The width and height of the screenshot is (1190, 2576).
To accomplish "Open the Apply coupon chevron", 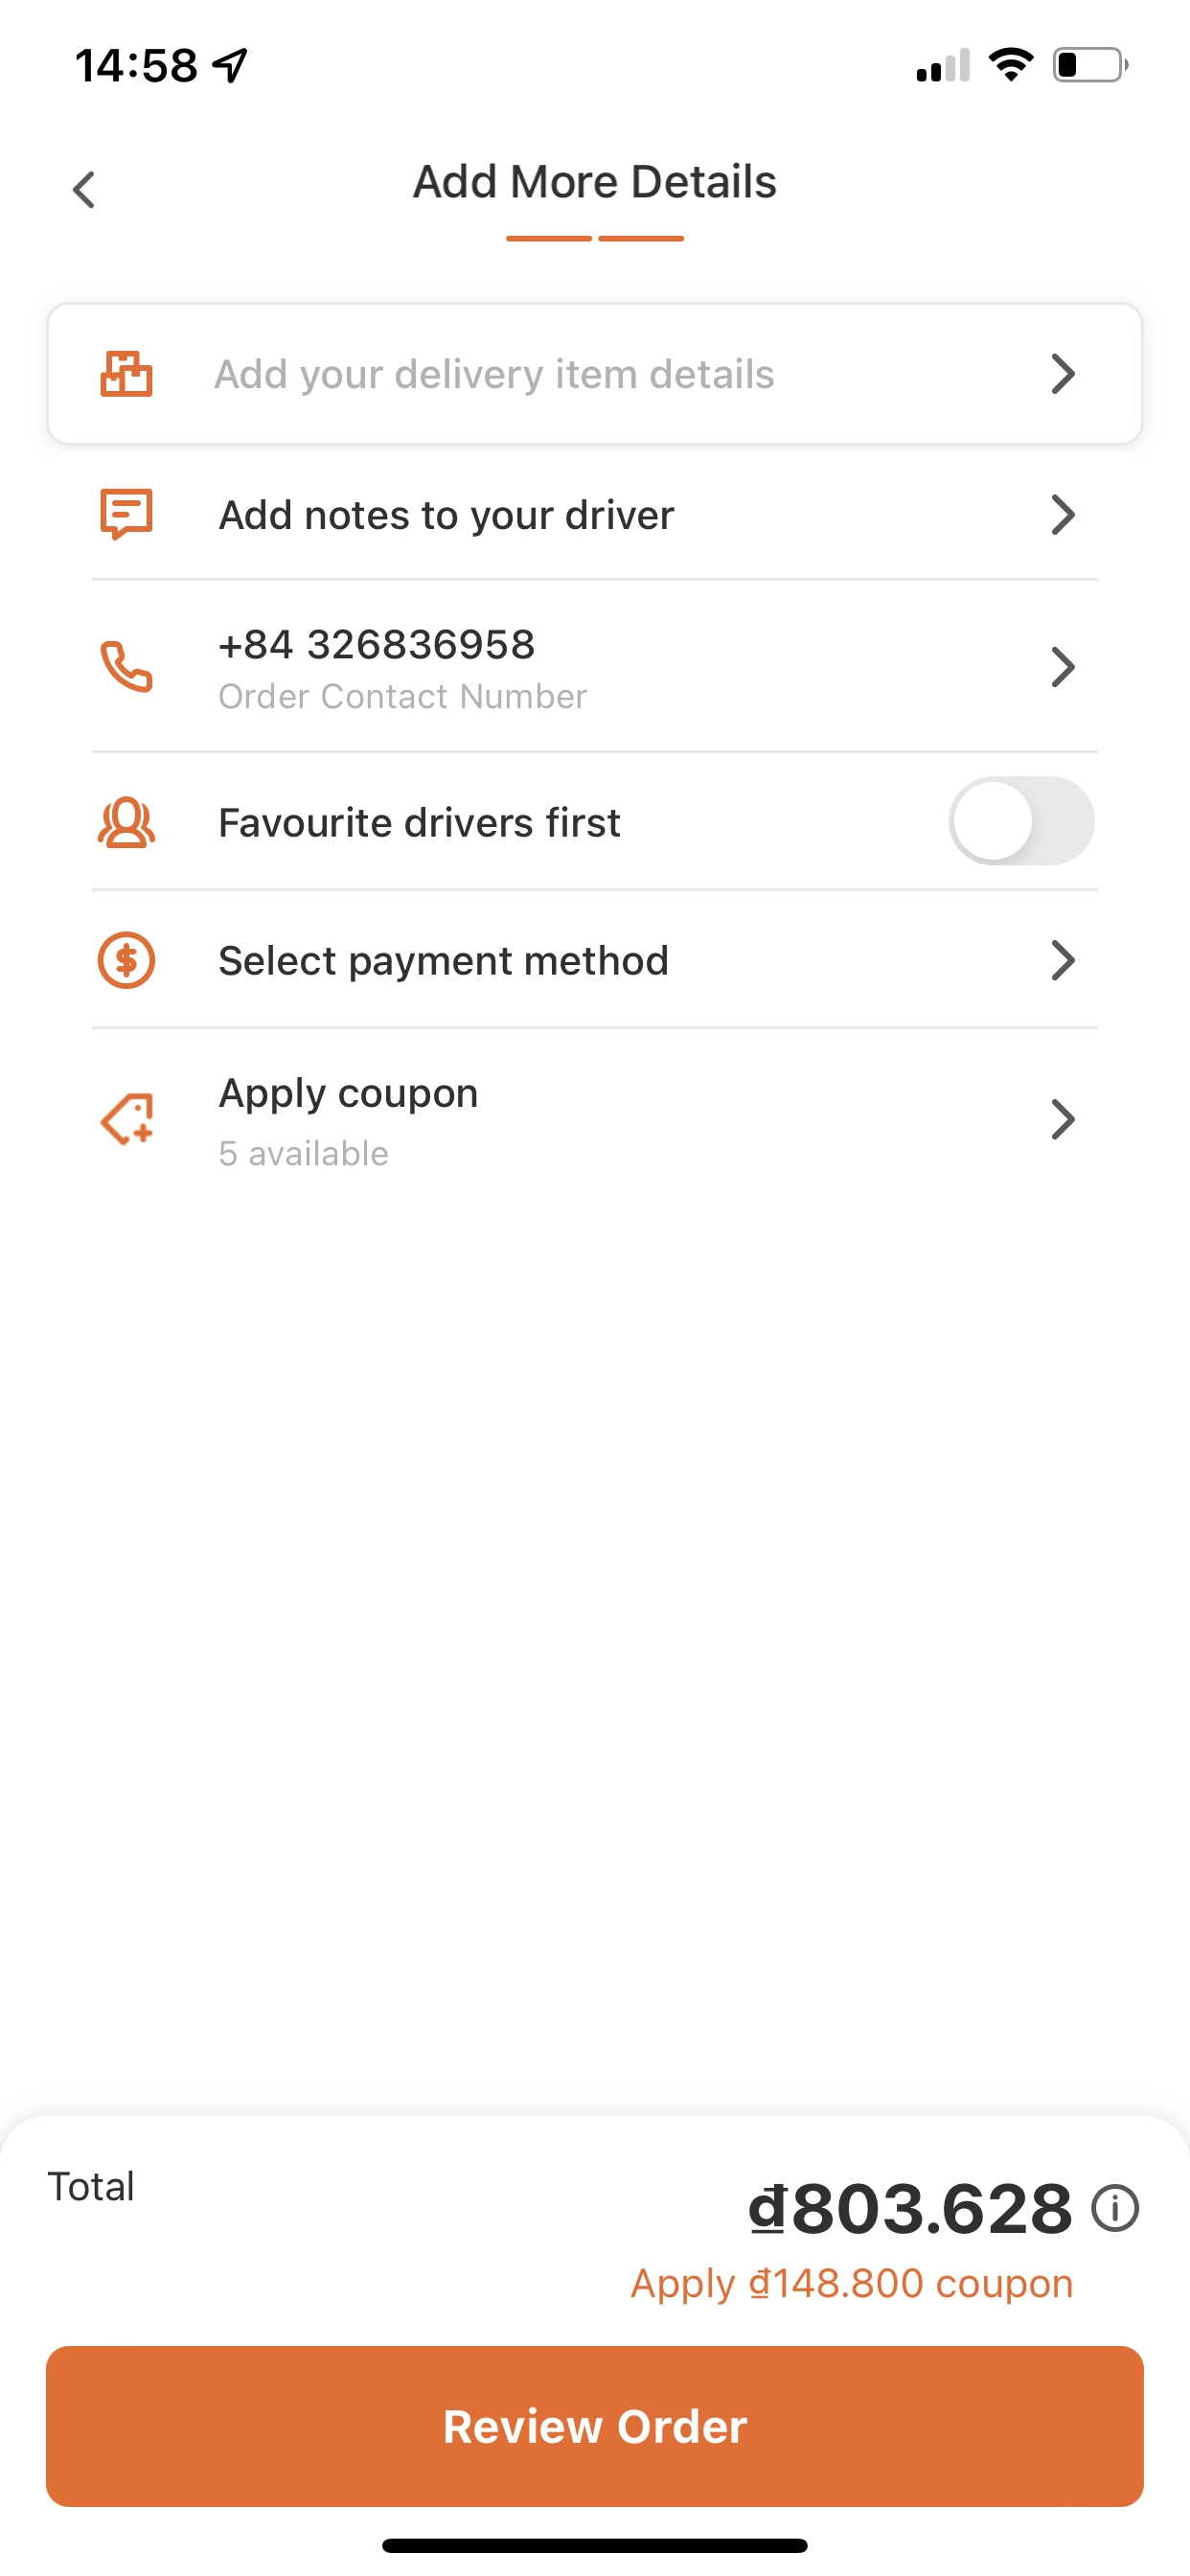I will (x=1062, y=1119).
